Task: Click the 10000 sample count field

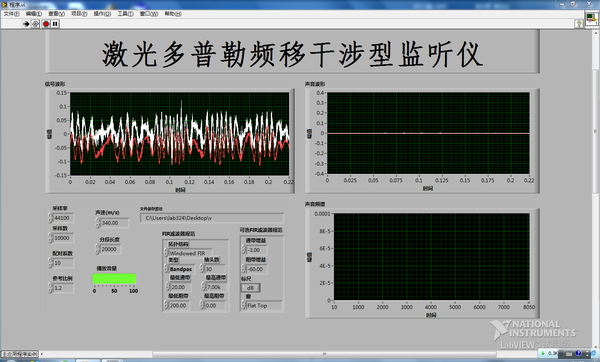Action: [x=63, y=238]
